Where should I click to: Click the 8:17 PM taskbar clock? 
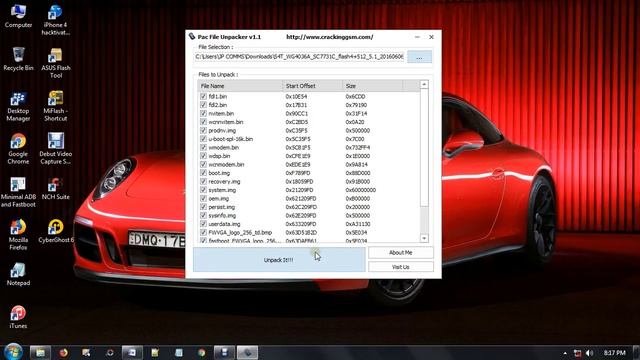click(614, 353)
